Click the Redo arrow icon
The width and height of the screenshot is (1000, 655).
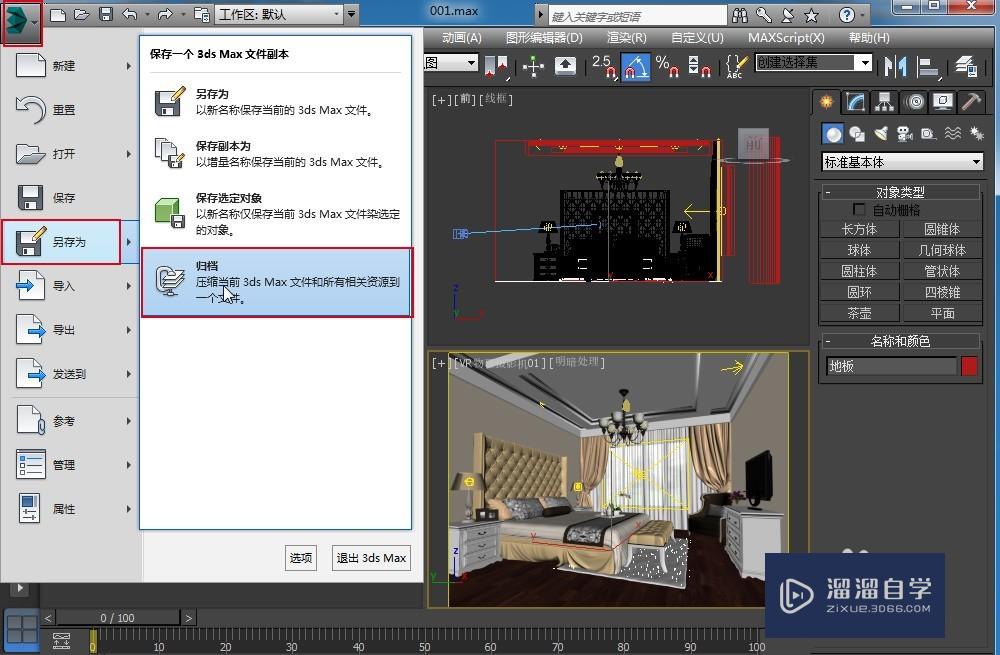[x=165, y=14]
